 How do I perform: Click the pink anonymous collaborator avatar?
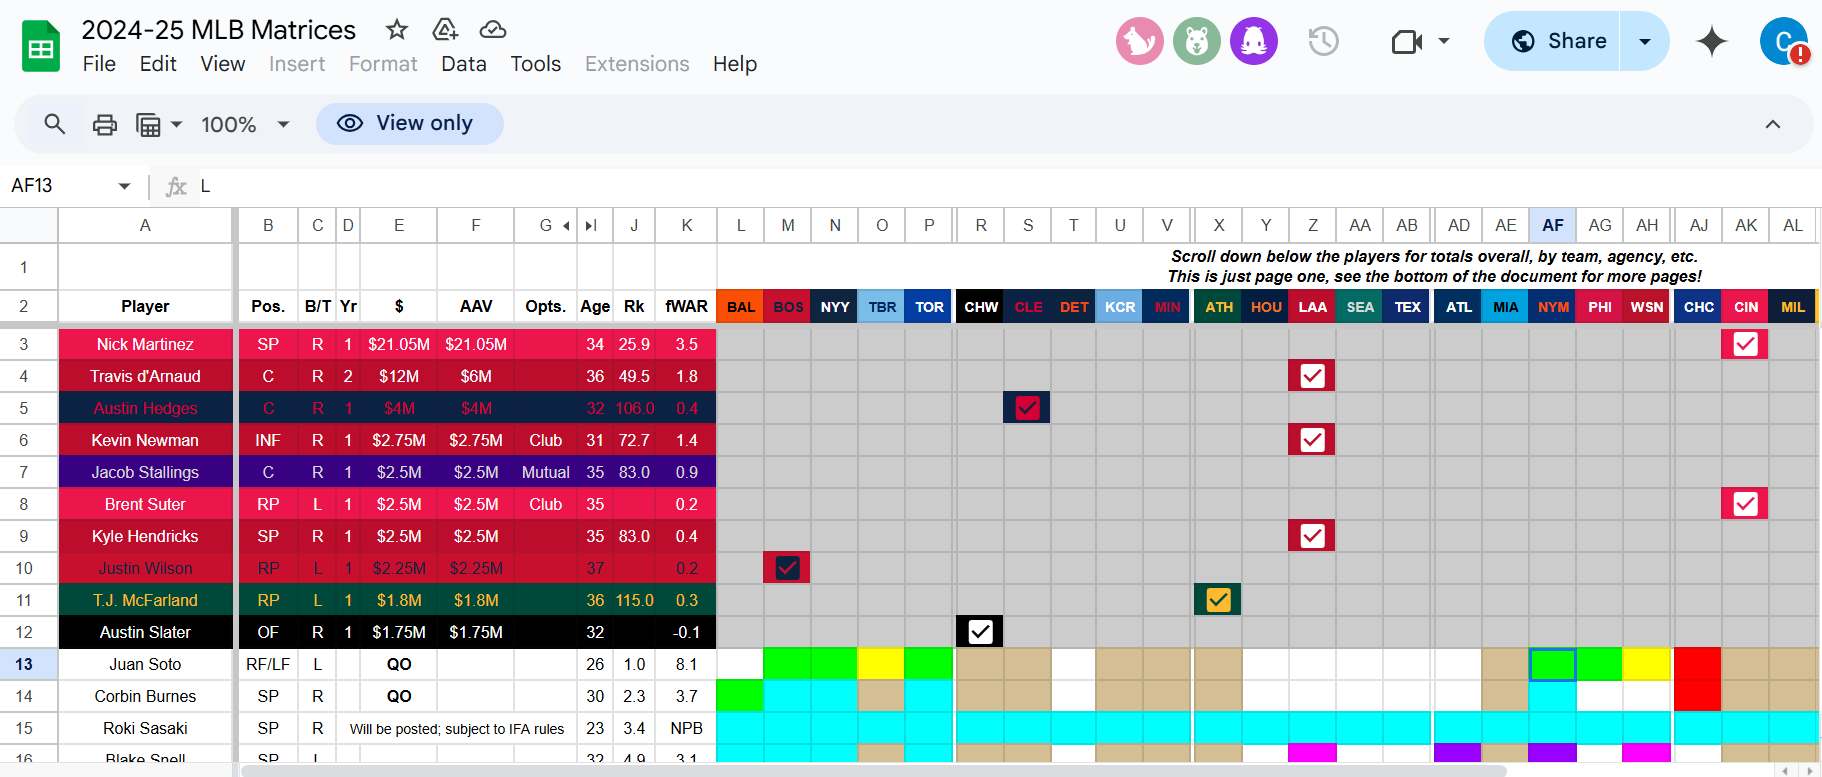pyautogui.click(x=1140, y=41)
